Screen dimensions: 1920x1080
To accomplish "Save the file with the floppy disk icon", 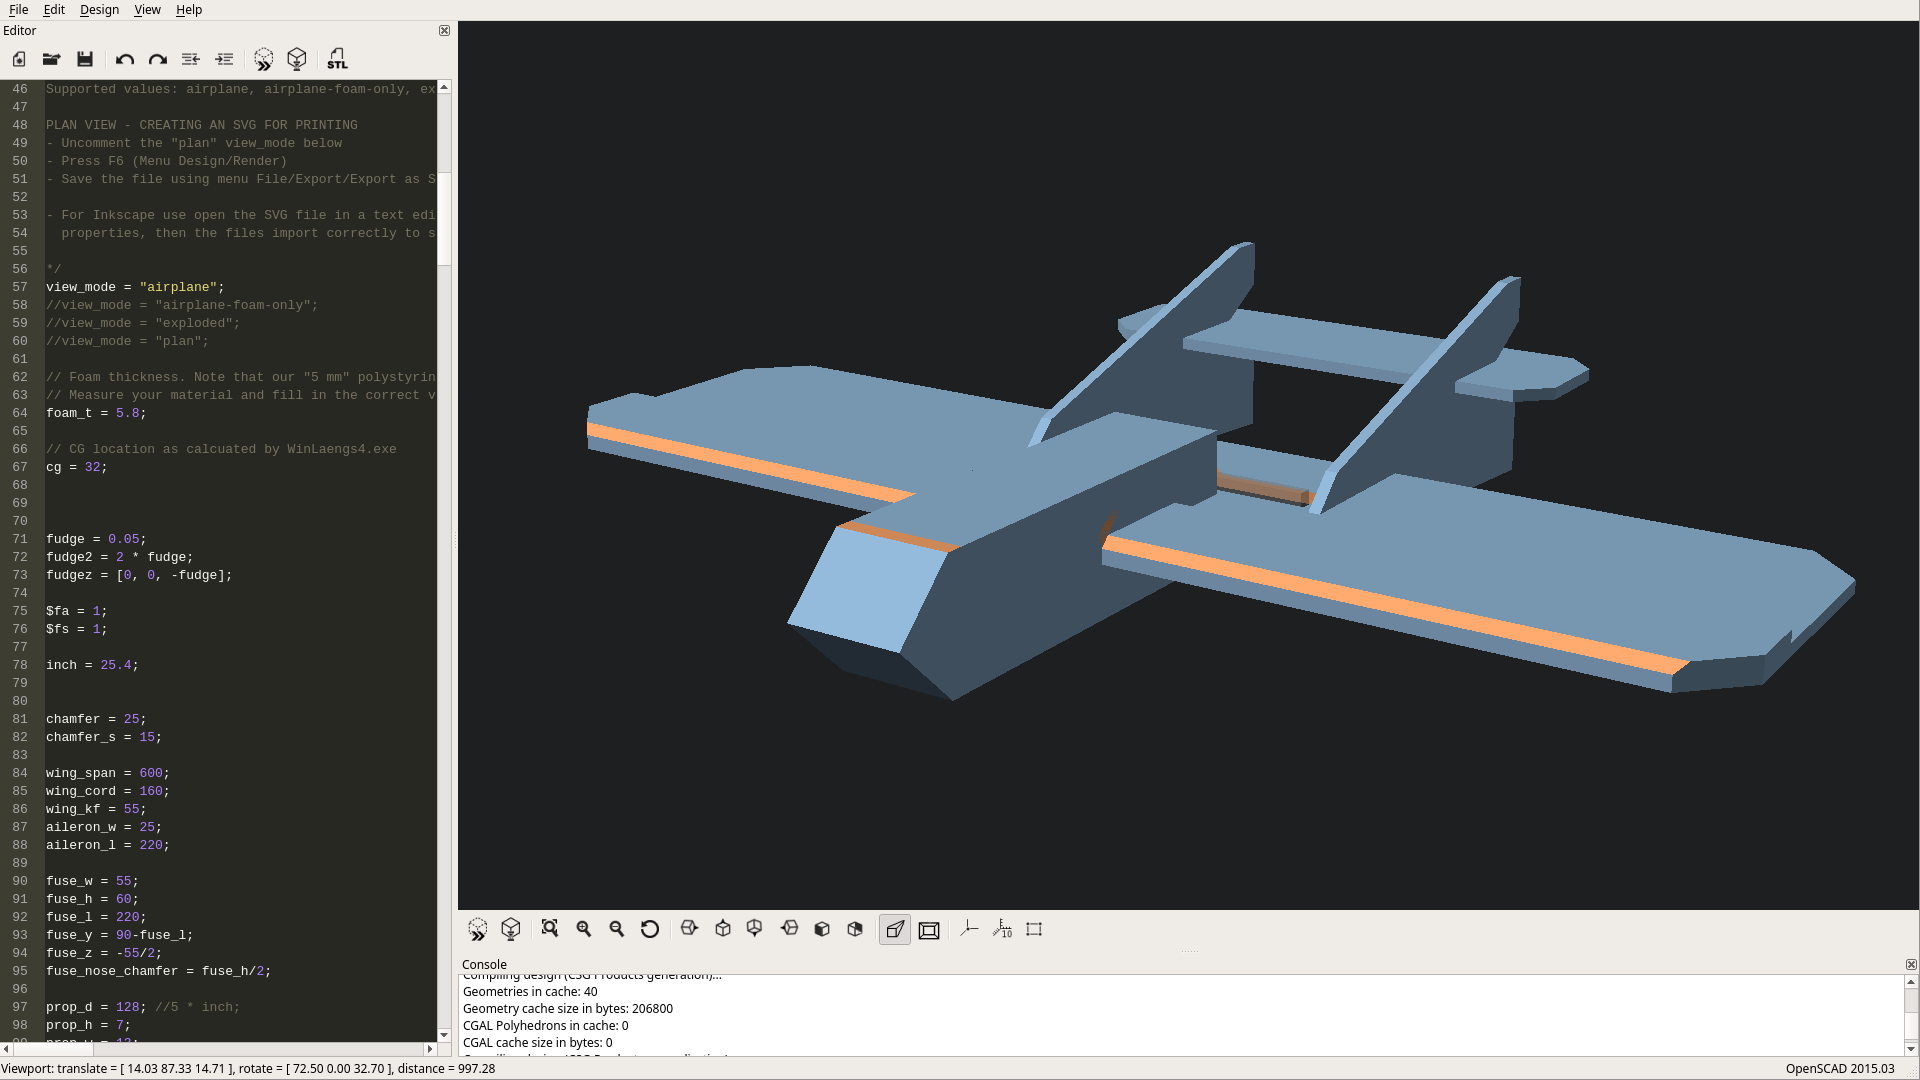I will coord(85,60).
